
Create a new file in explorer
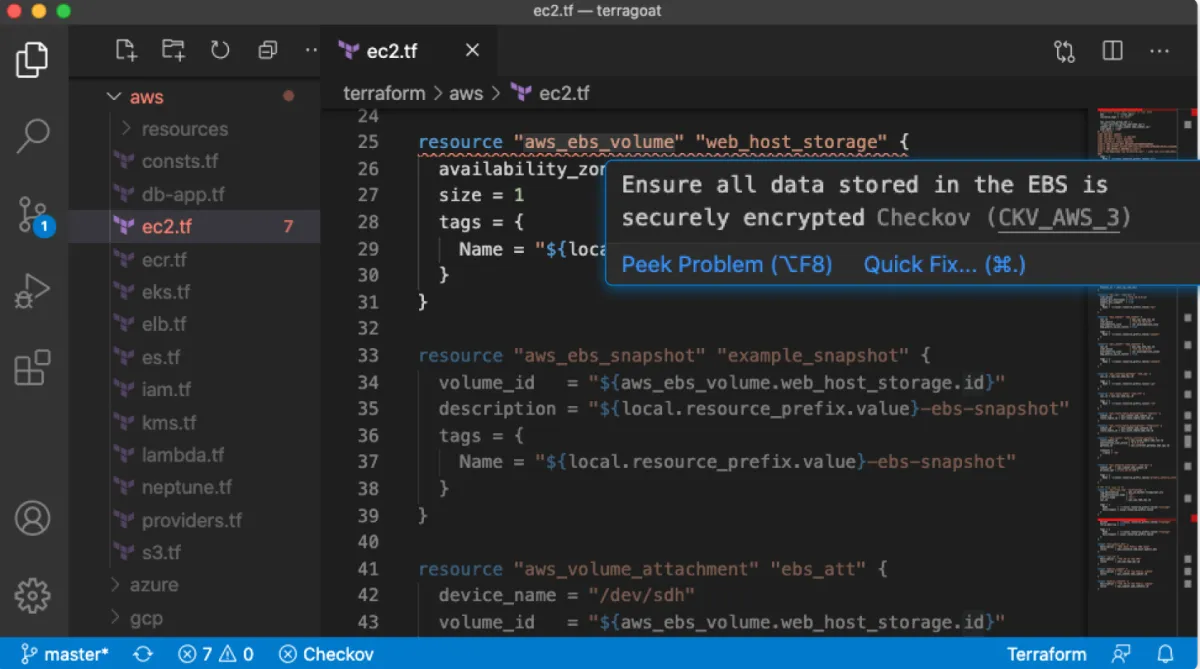[x=126, y=50]
